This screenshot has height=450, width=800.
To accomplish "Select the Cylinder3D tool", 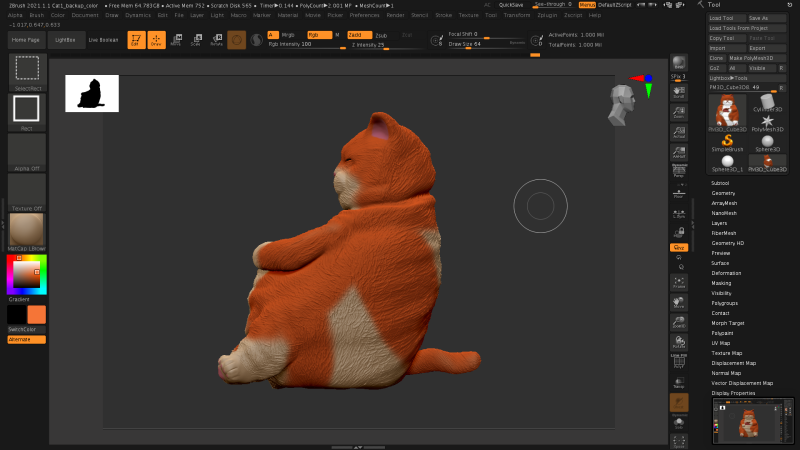I will (767, 103).
